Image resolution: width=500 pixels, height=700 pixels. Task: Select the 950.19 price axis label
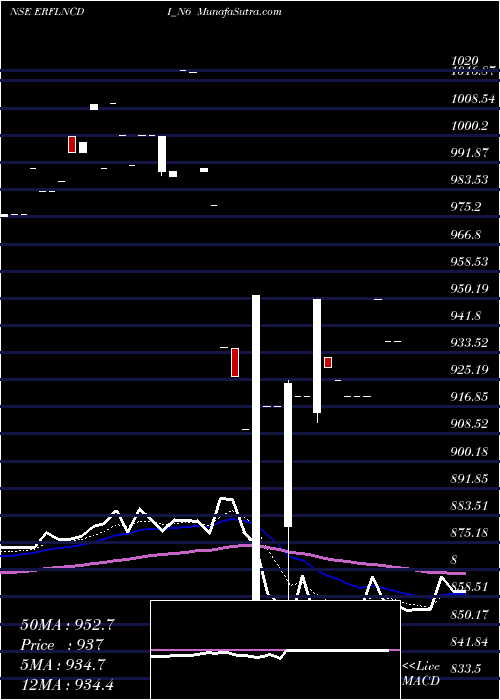coord(469,289)
